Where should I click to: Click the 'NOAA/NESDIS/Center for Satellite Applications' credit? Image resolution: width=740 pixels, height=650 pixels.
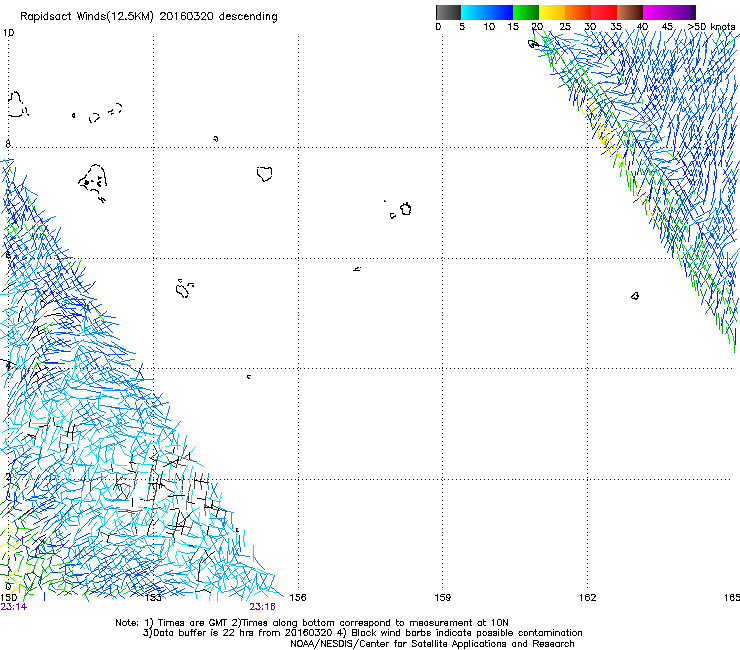(432, 643)
